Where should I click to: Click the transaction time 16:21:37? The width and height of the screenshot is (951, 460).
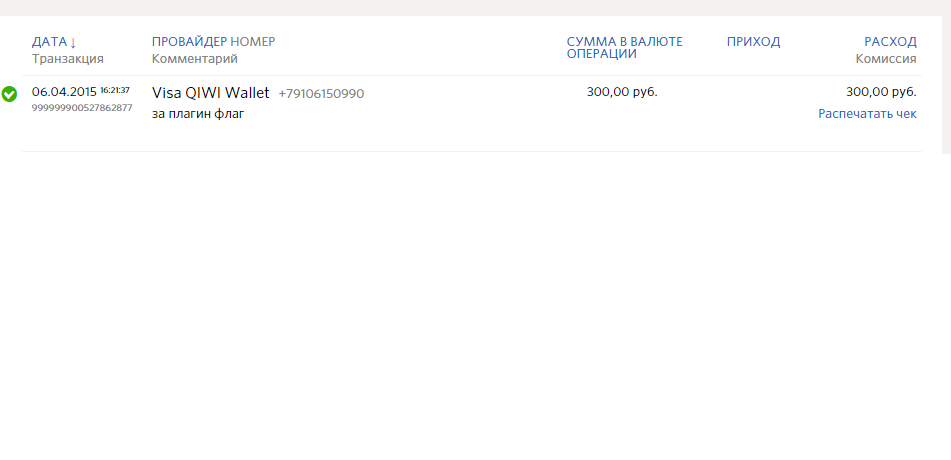[x=115, y=90]
